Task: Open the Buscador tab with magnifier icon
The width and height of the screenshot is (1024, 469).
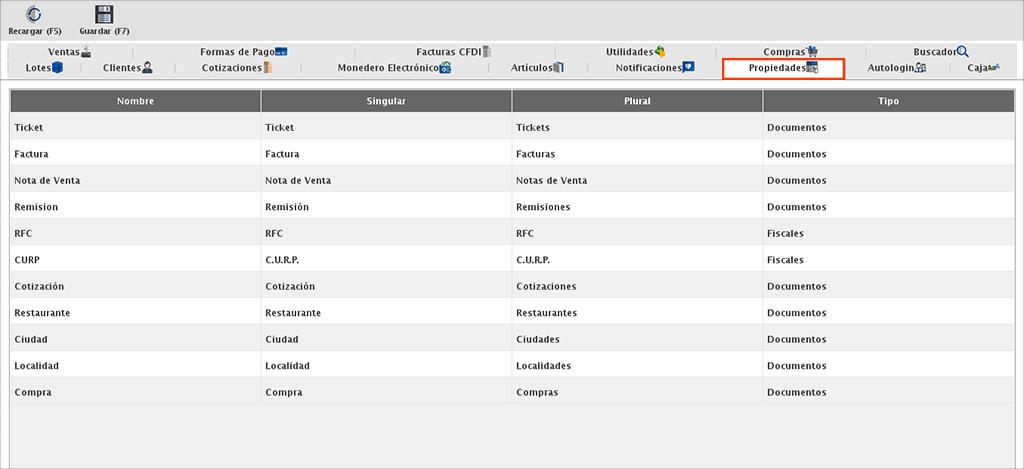Action: click(941, 52)
